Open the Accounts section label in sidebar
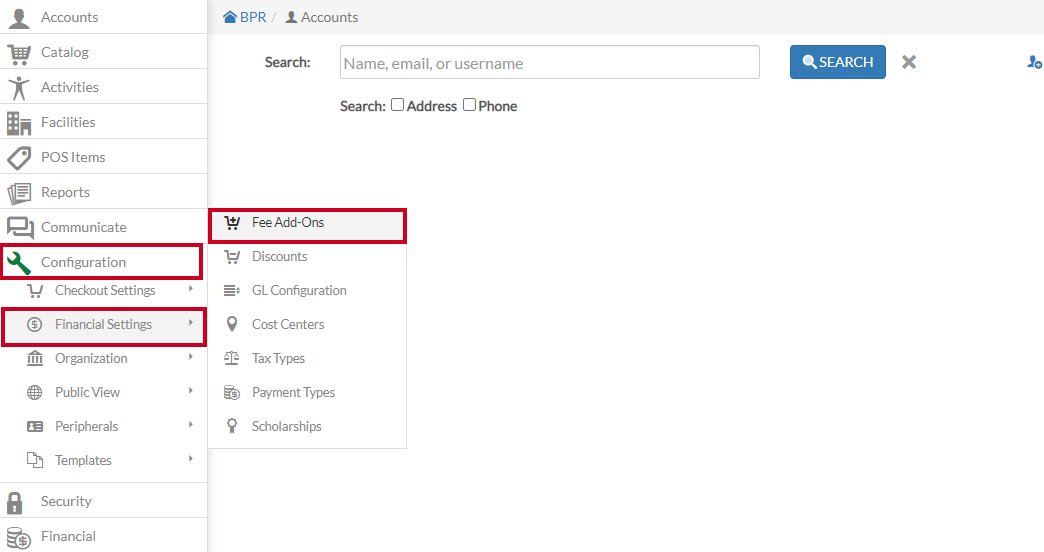This screenshot has height=552, width=1044. tap(69, 17)
